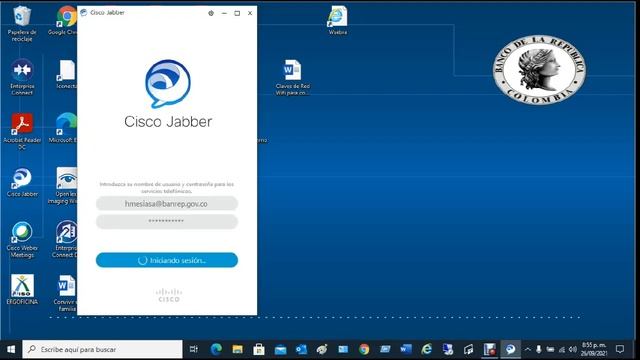Open Word from the taskbar
The width and height of the screenshot is (640, 360).
point(406,349)
